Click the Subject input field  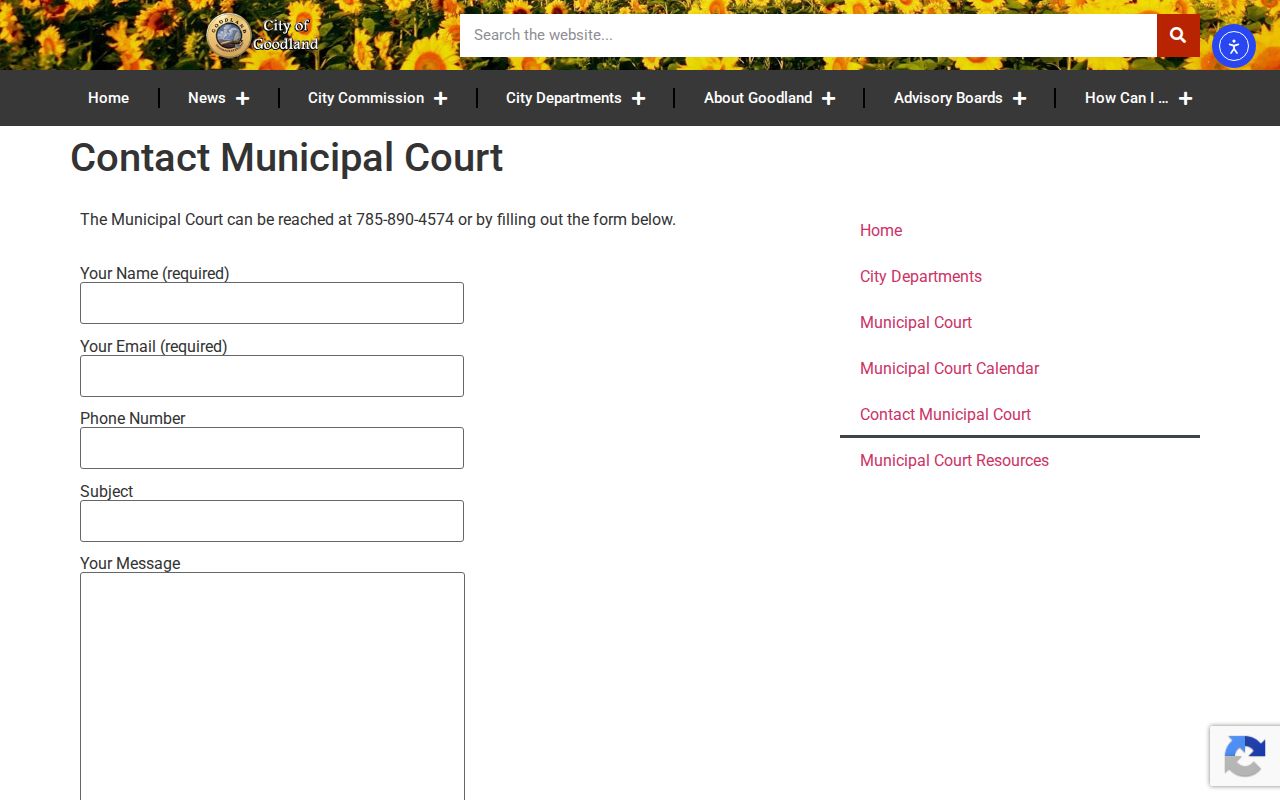coord(272,521)
